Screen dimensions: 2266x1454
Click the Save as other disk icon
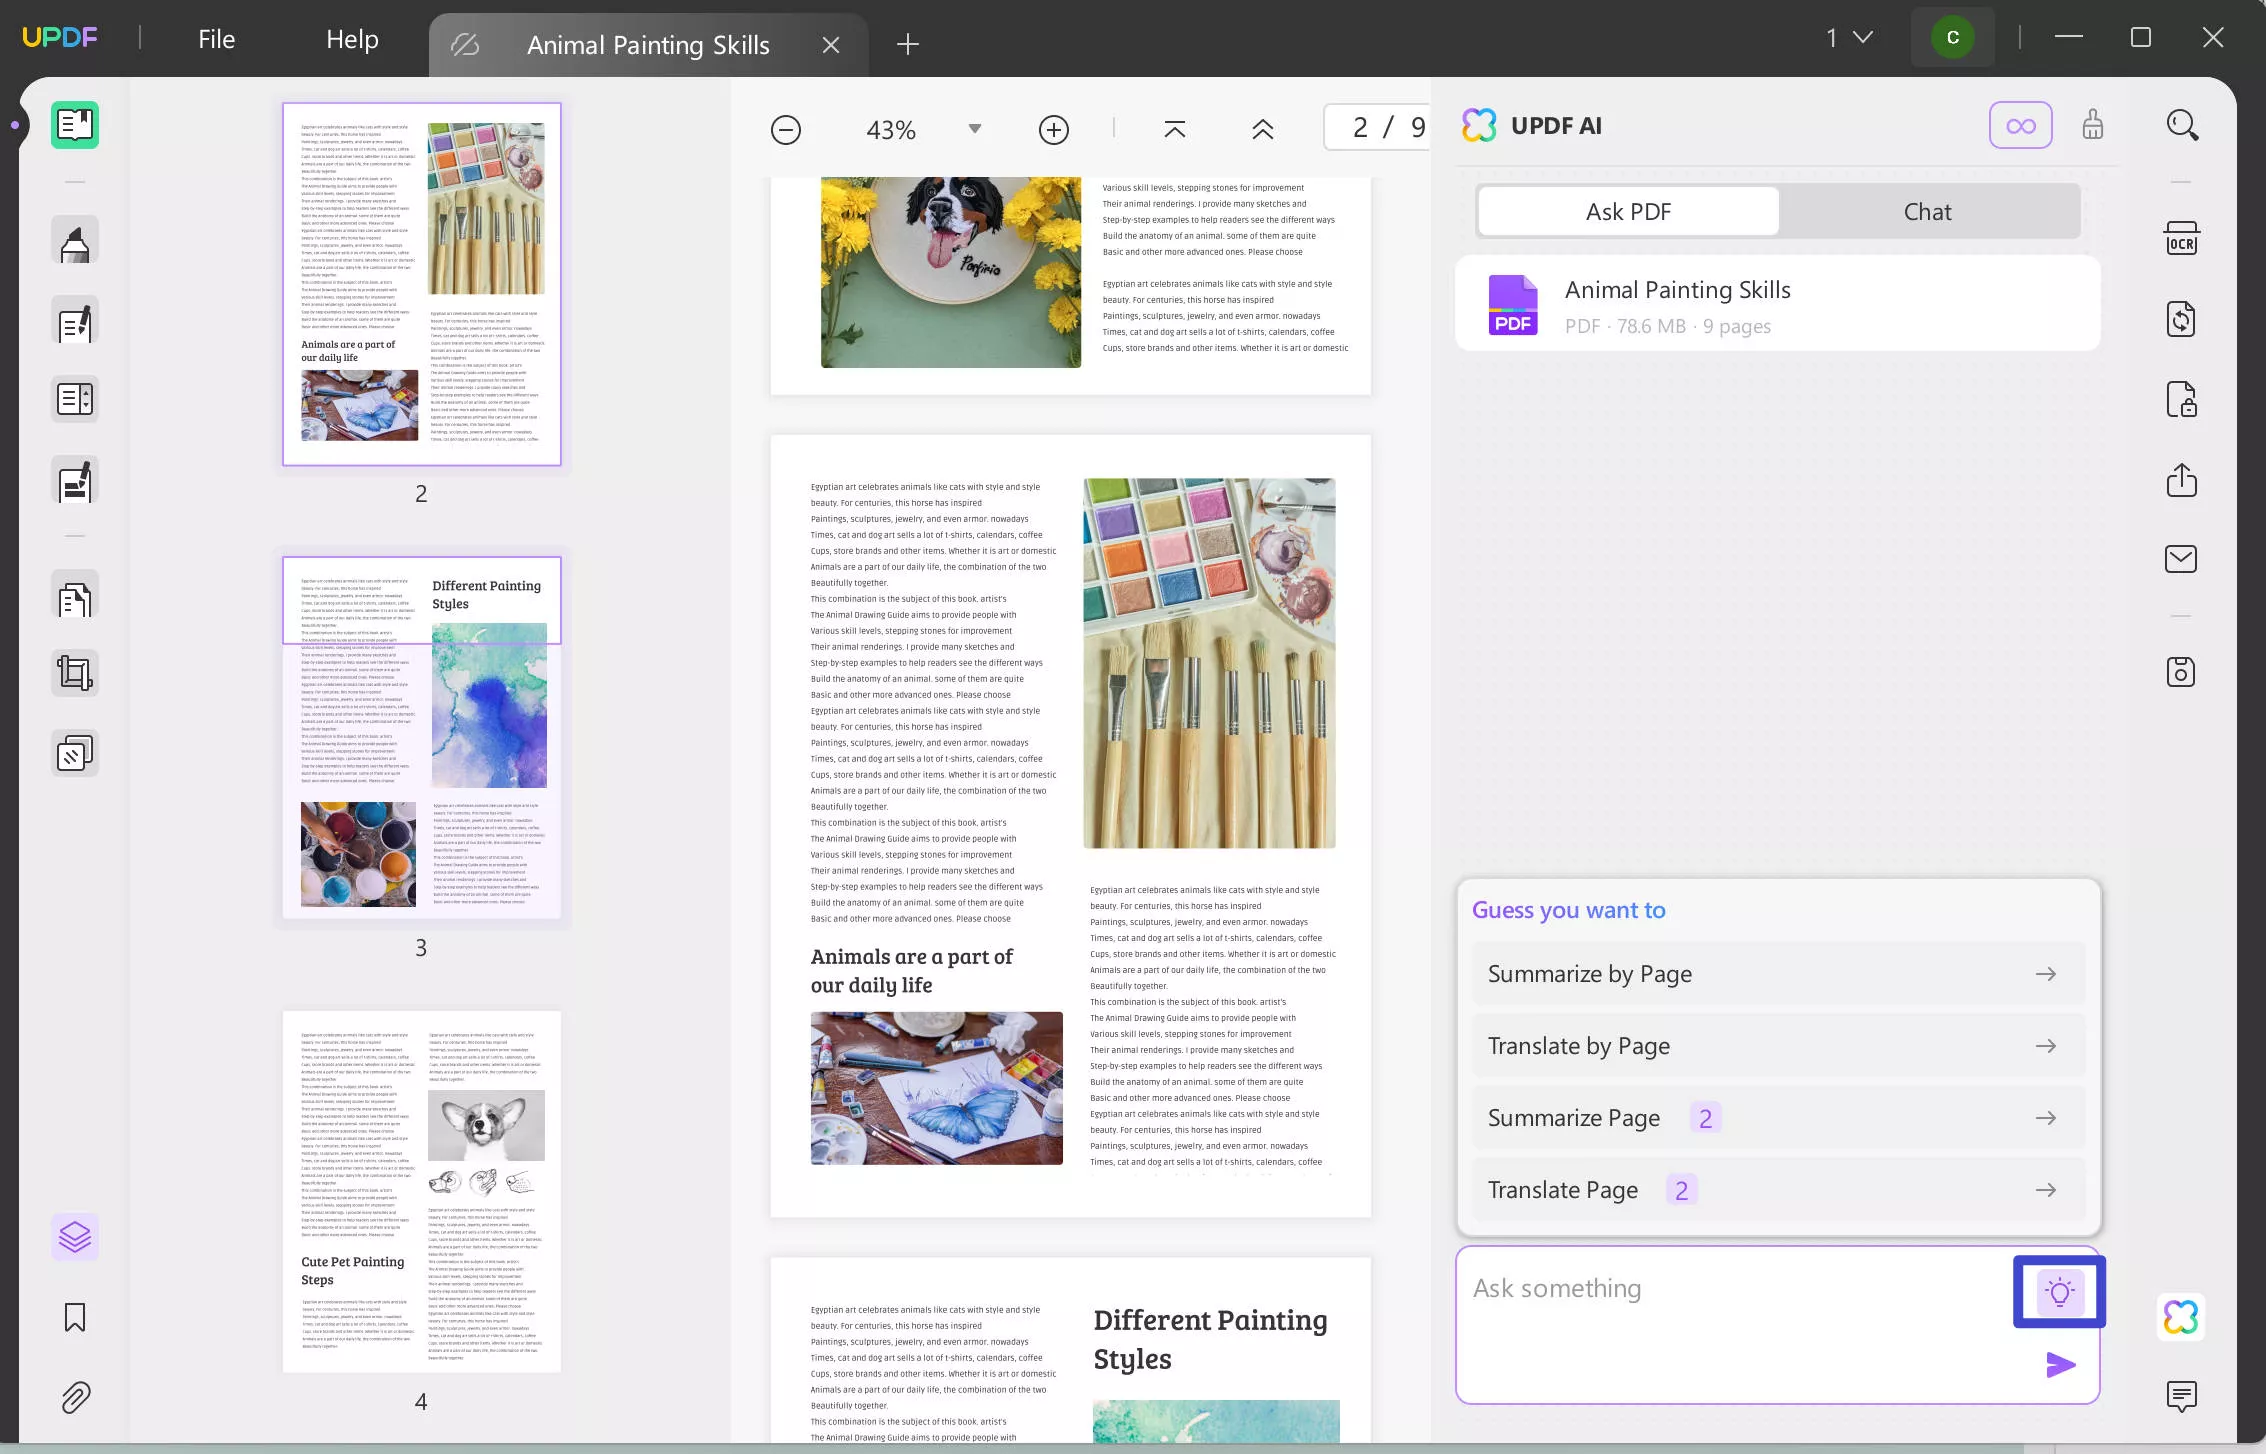(x=2182, y=672)
